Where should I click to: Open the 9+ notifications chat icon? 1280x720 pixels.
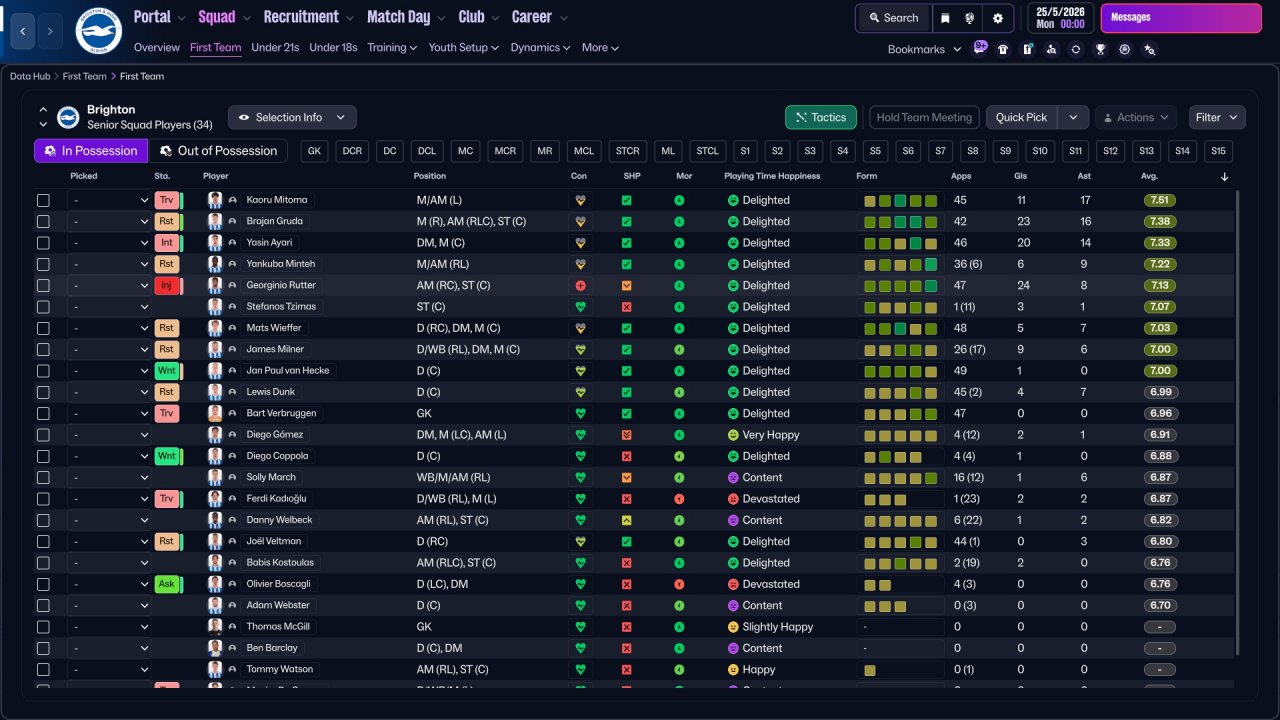pyautogui.click(x=979, y=48)
